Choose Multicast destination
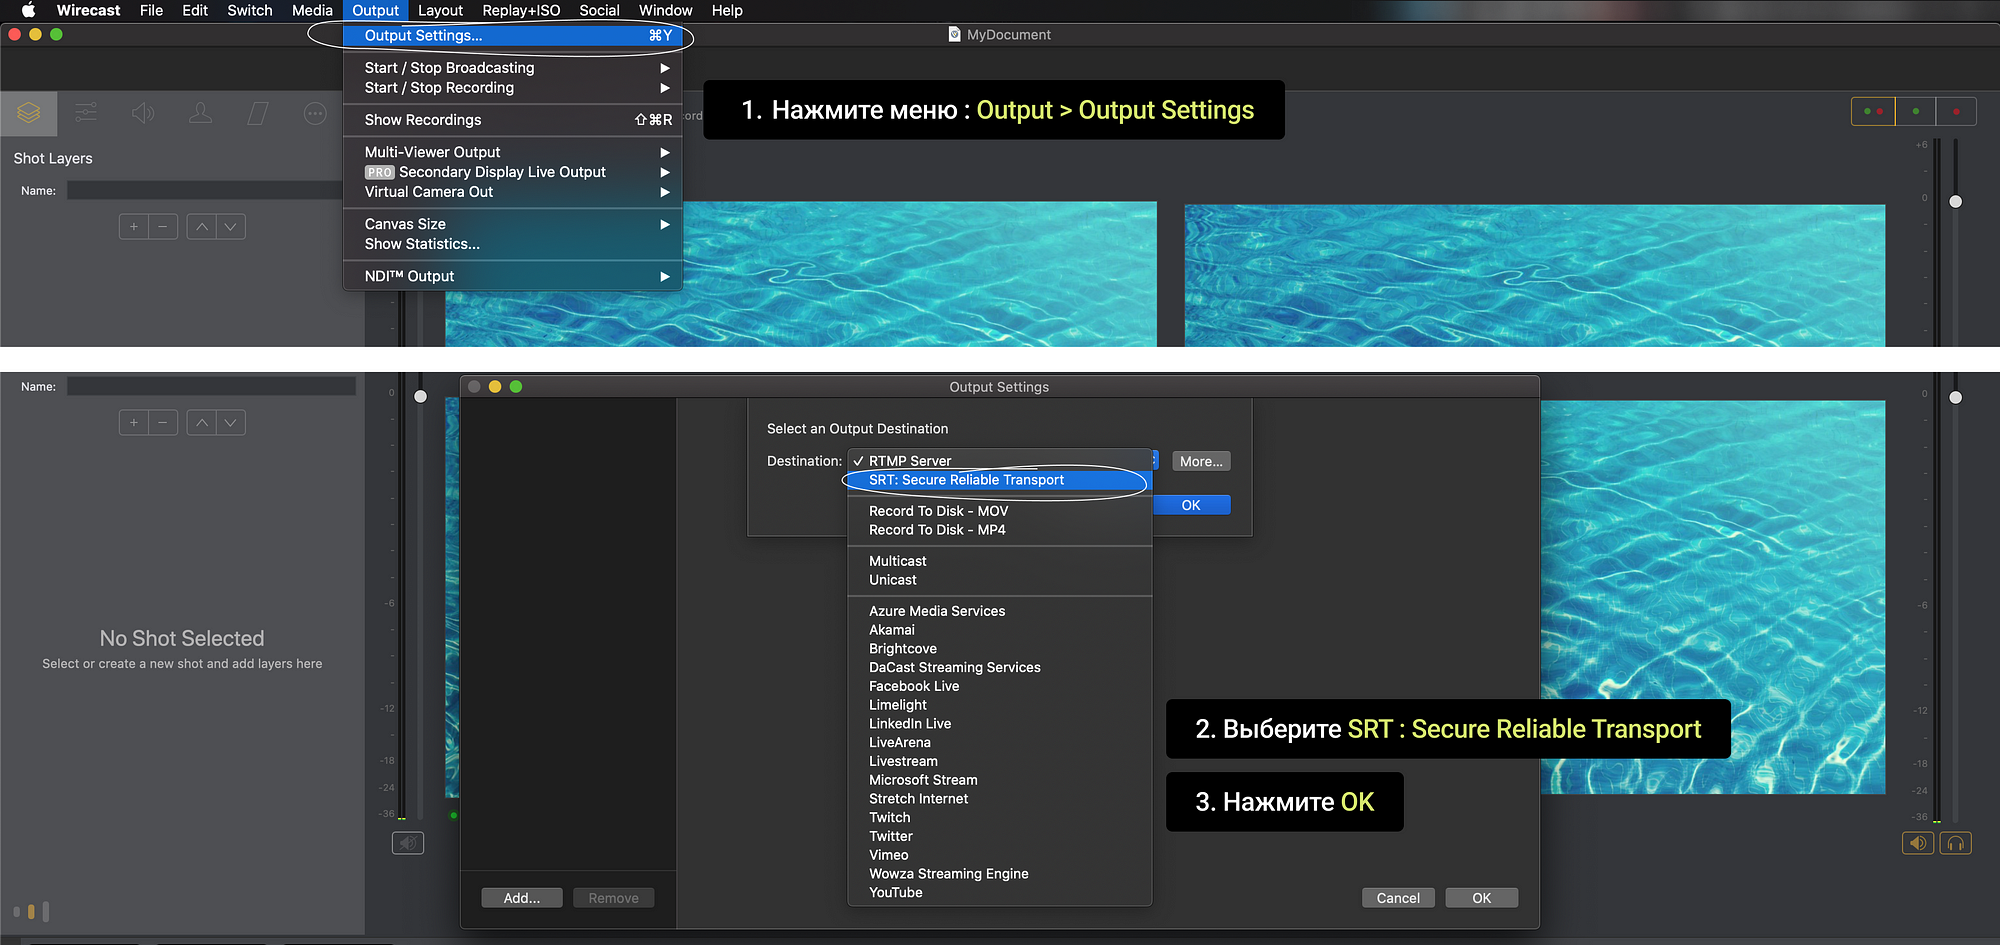This screenshot has width=2000, height=945. 1000,561
